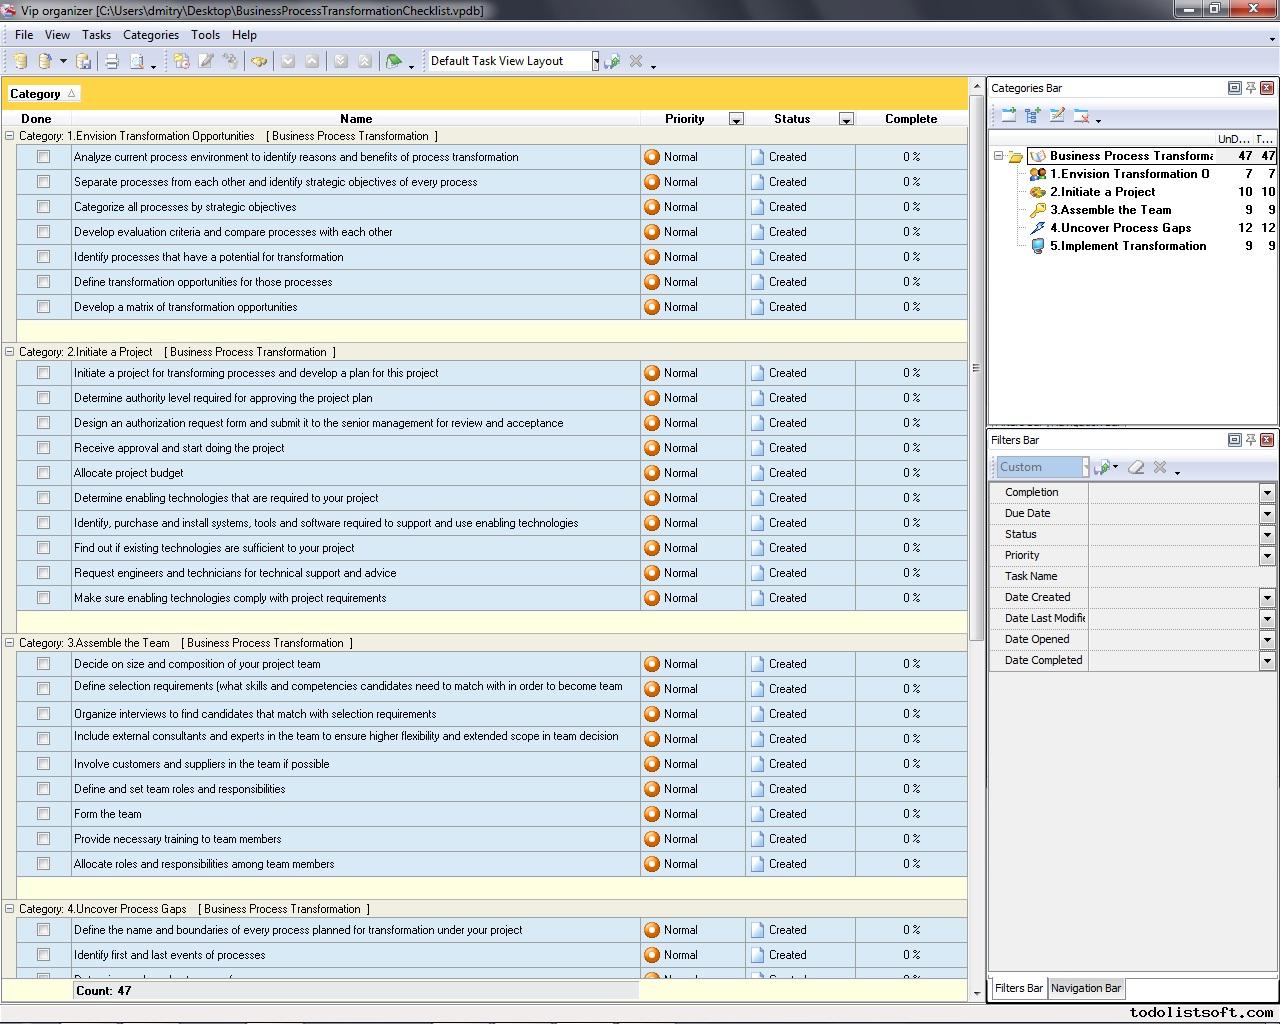Mark 'Form the team' task as done
The height and width of the screenshot is (1024, 1280).
click(43, 814)
